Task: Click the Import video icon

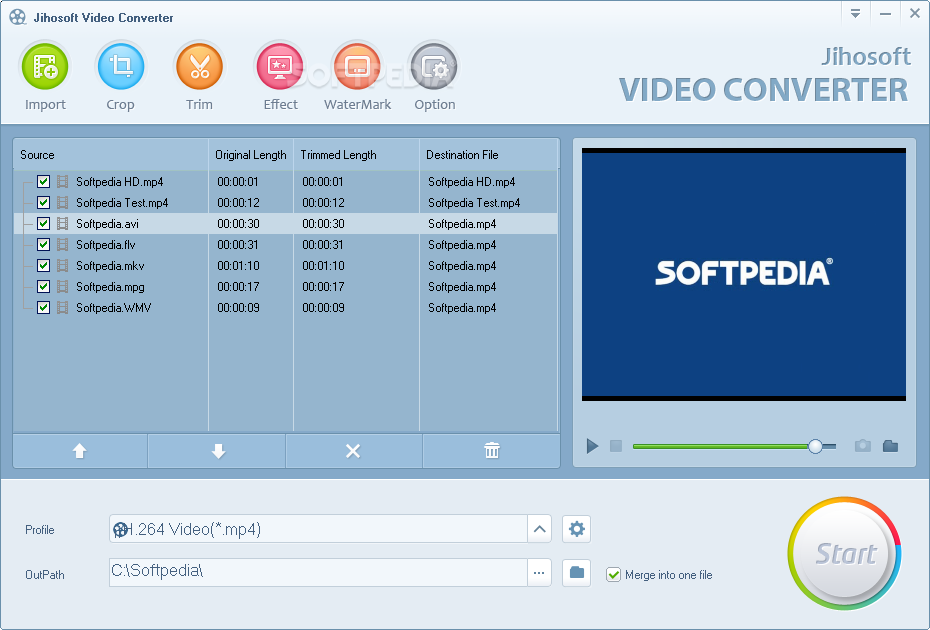Action: (45, 66)
